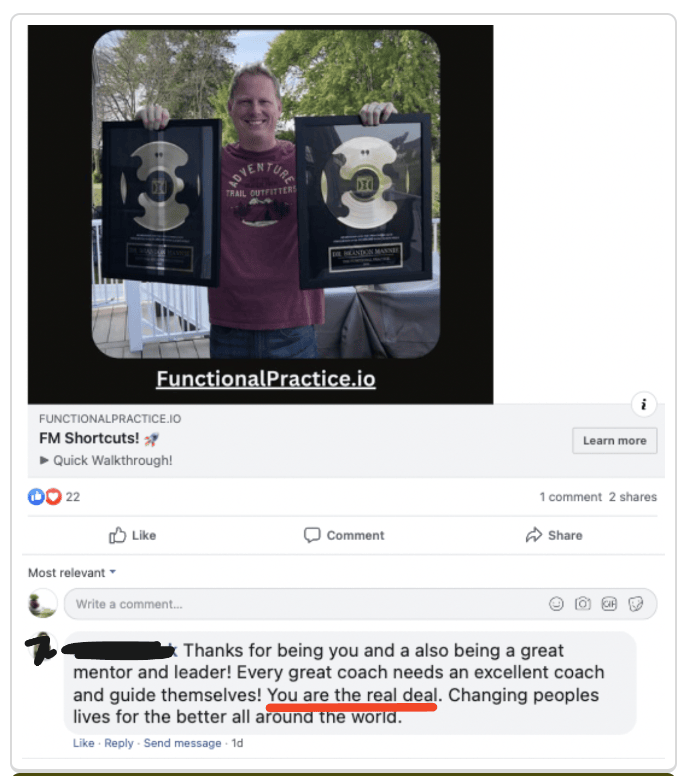Screen dimensions: 698x776
Task: Click your profile avatar beside the comment box
Action: [43, 603]
